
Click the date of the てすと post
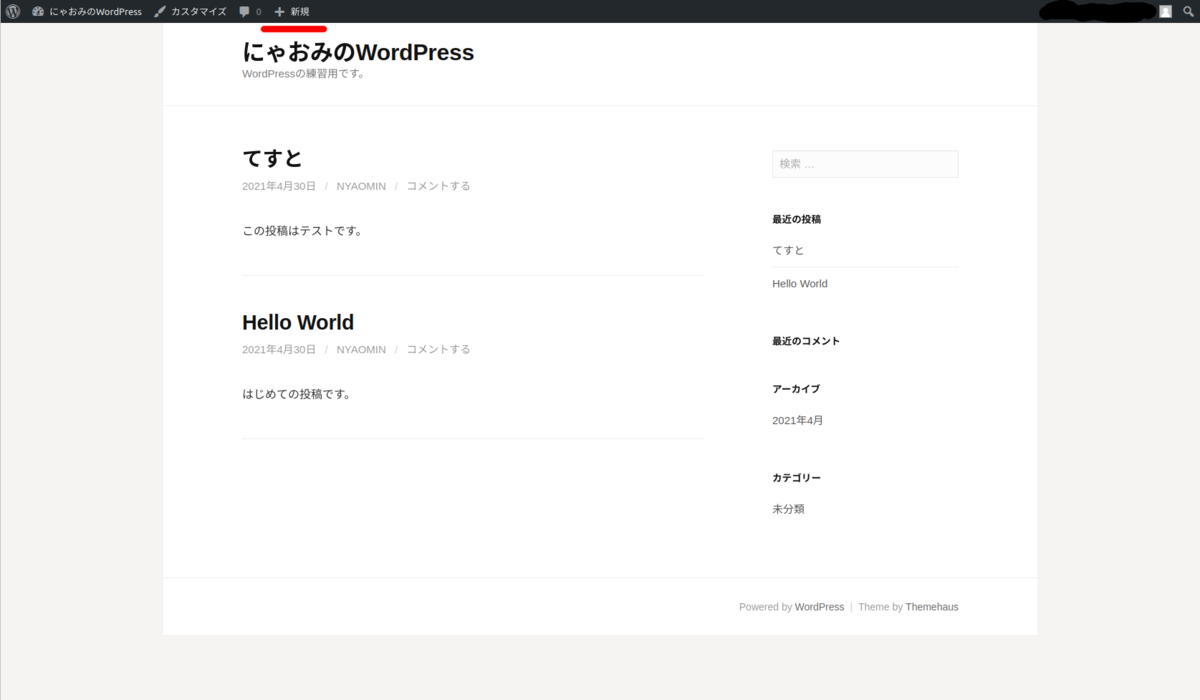point(279,186)
